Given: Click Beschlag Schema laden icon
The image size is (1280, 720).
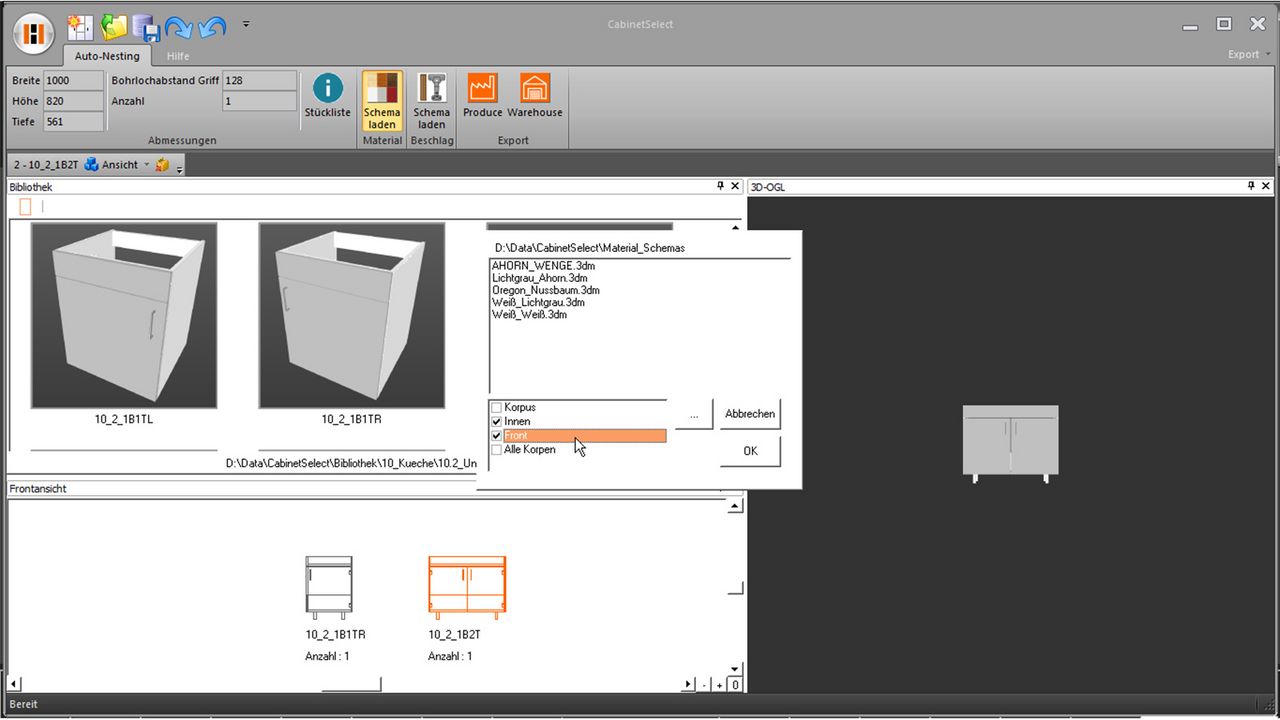Looking at the screenshot, I should [432, 102].
